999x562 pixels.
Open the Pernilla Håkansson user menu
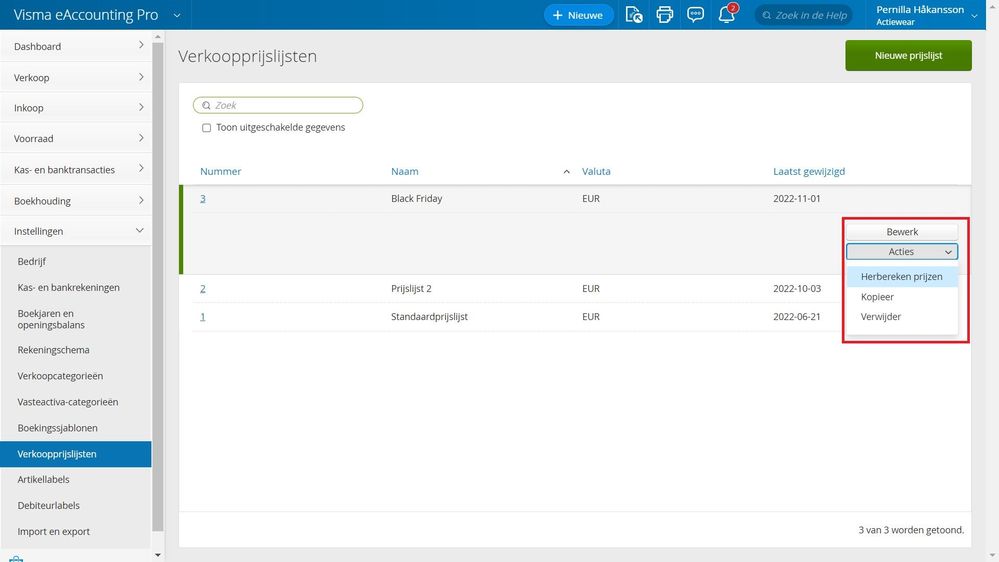click(926, 15)
